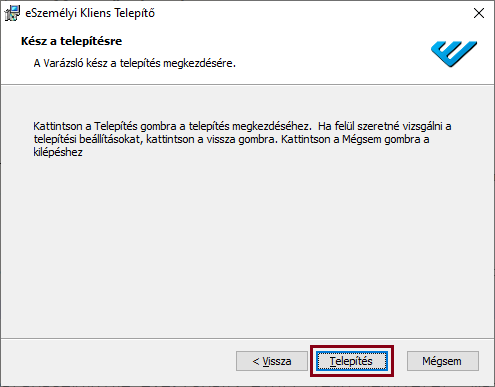The width and height of the screenshot is (495, 387).
Task: Click the subtitle A Varázsló kész text
Action: coord(134,63)
